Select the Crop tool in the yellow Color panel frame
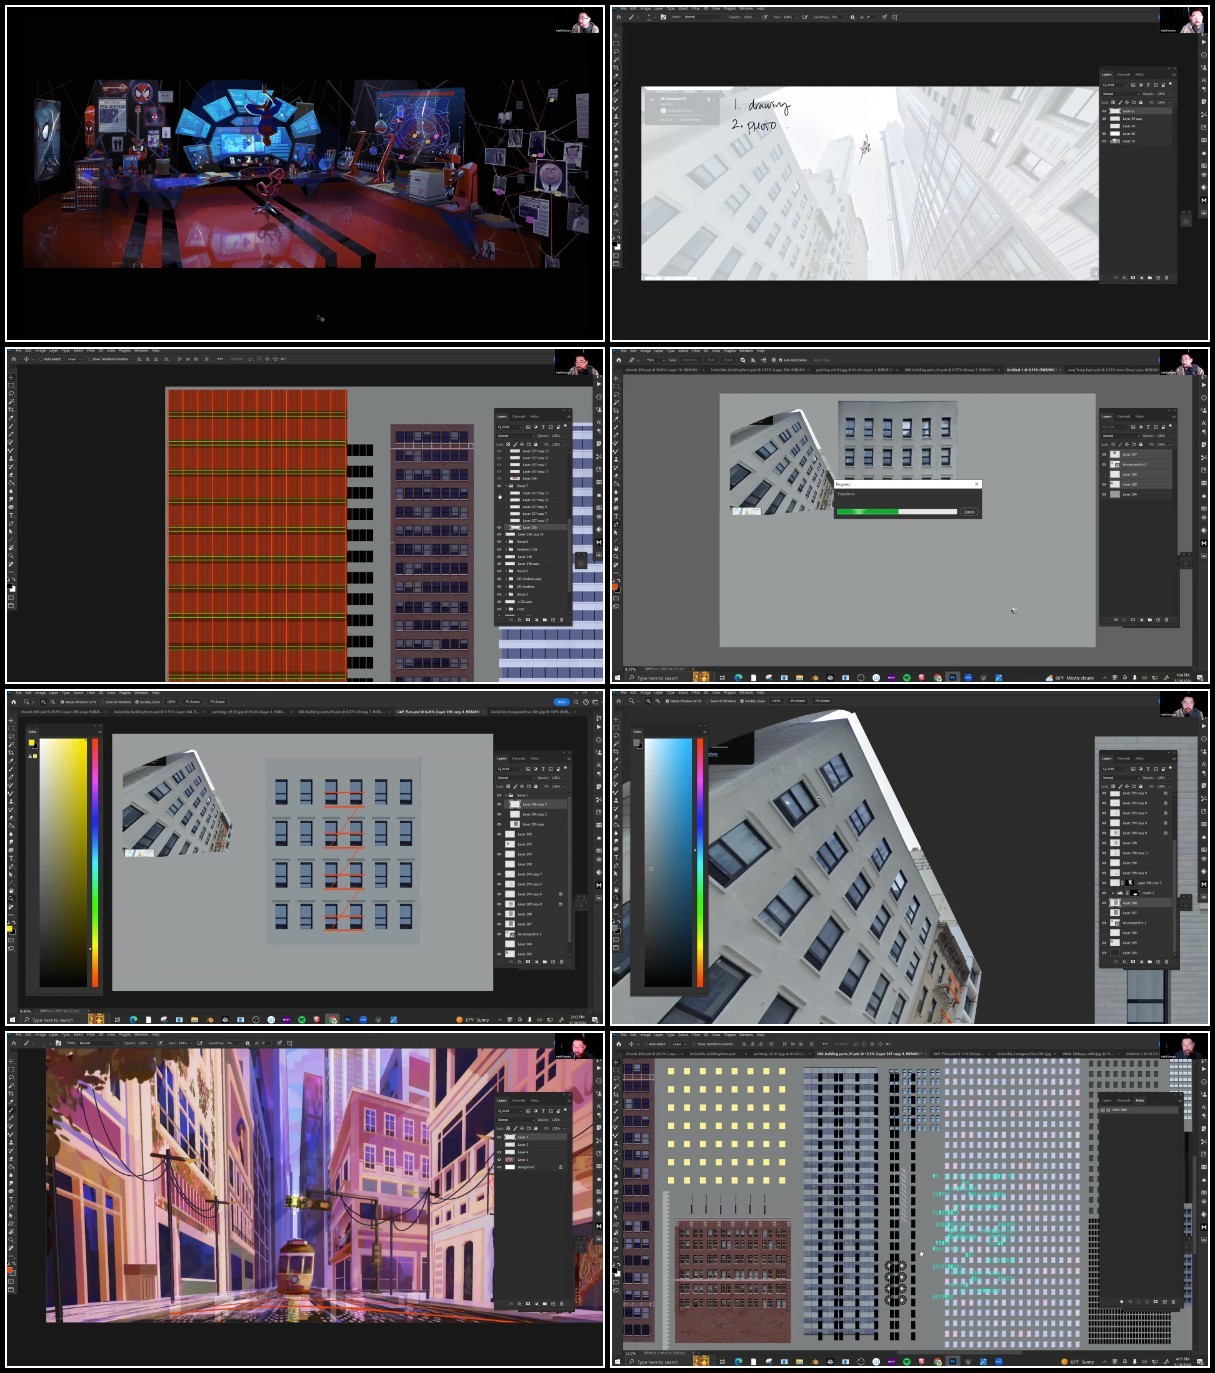1215x1373 pixels. click(11, 753)
